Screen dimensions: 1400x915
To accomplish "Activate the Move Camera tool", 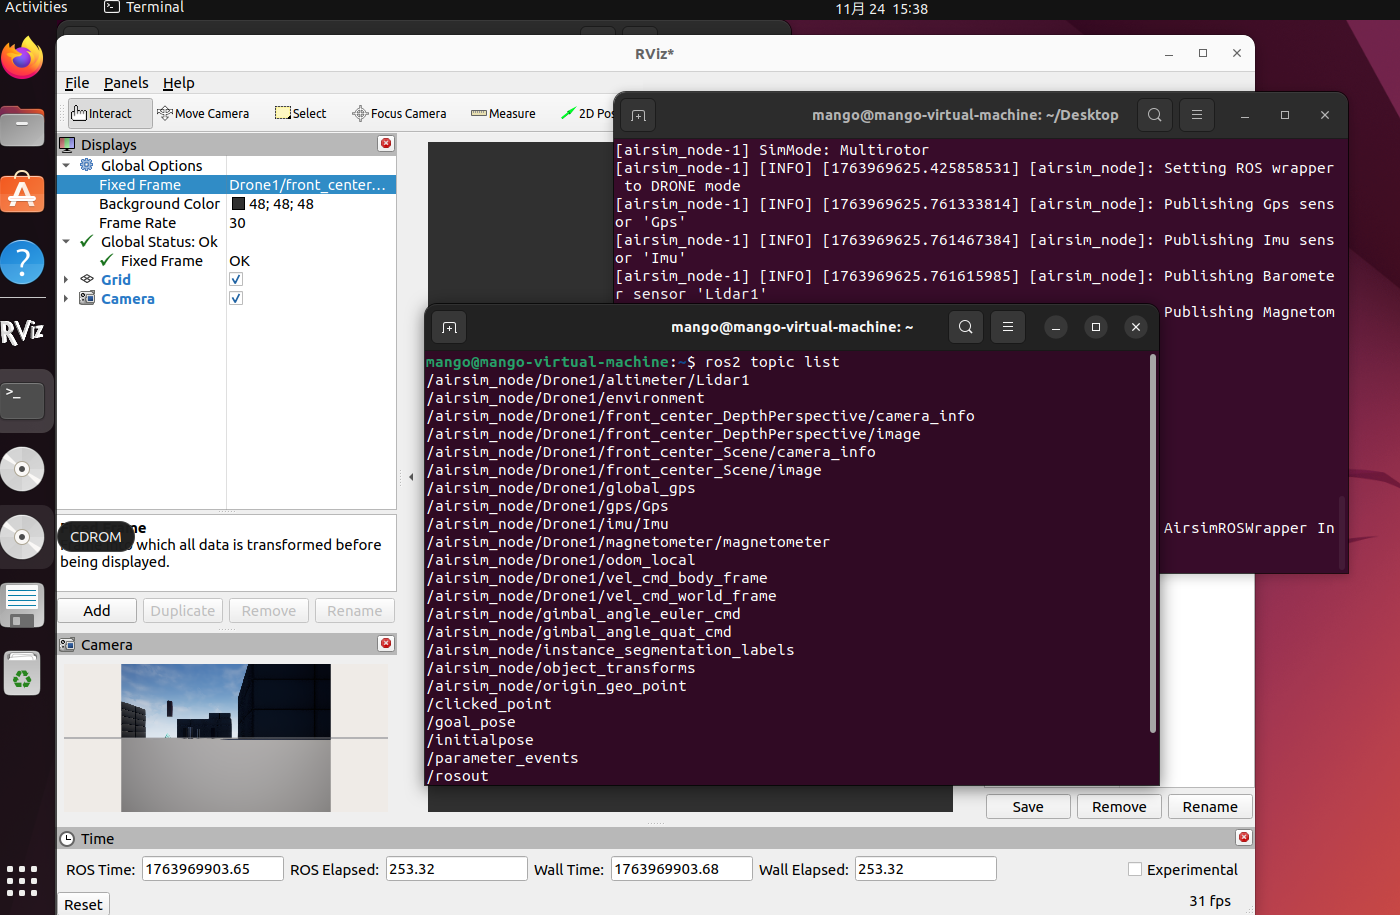I will pos(203,113).
